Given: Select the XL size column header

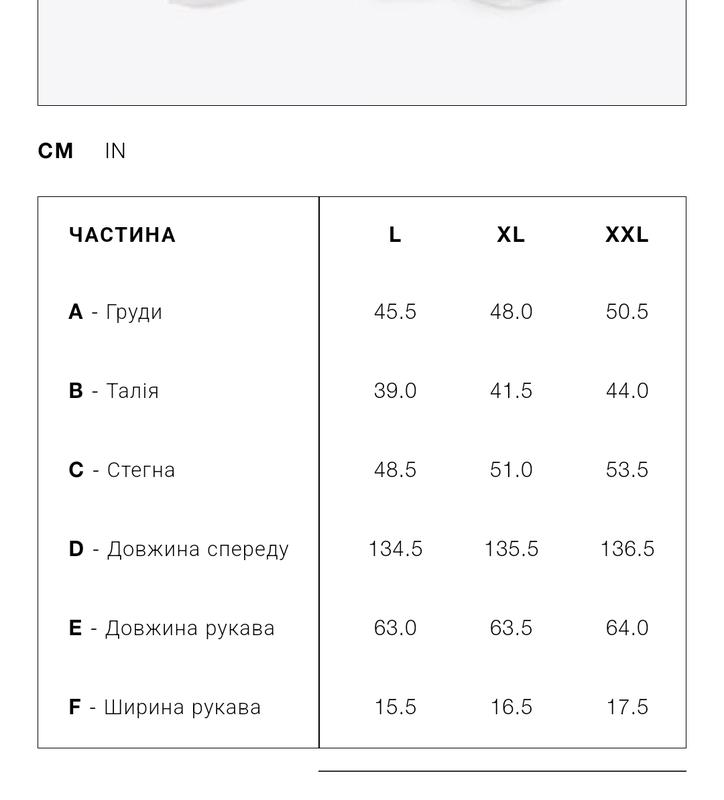Looking at the screenshot, I should [x=511, y=235].
